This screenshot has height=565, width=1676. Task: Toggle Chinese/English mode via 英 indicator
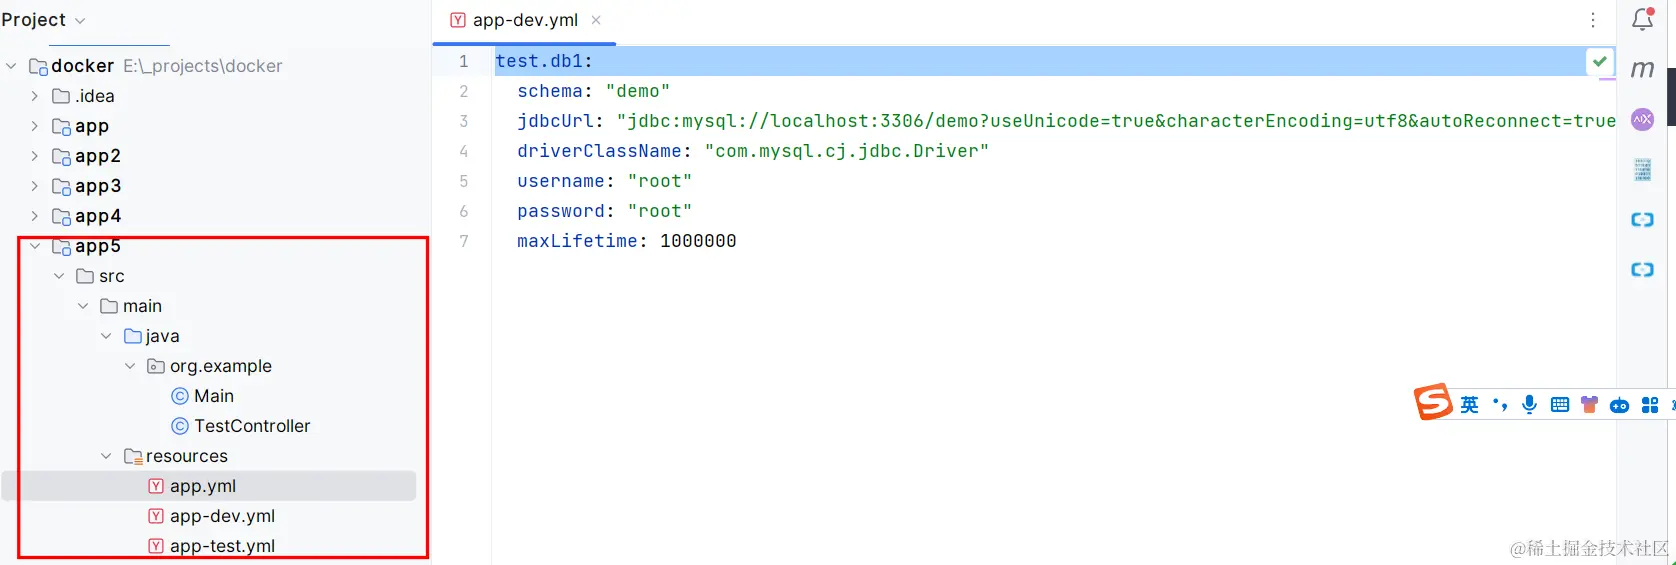[x=1469, y=405]
